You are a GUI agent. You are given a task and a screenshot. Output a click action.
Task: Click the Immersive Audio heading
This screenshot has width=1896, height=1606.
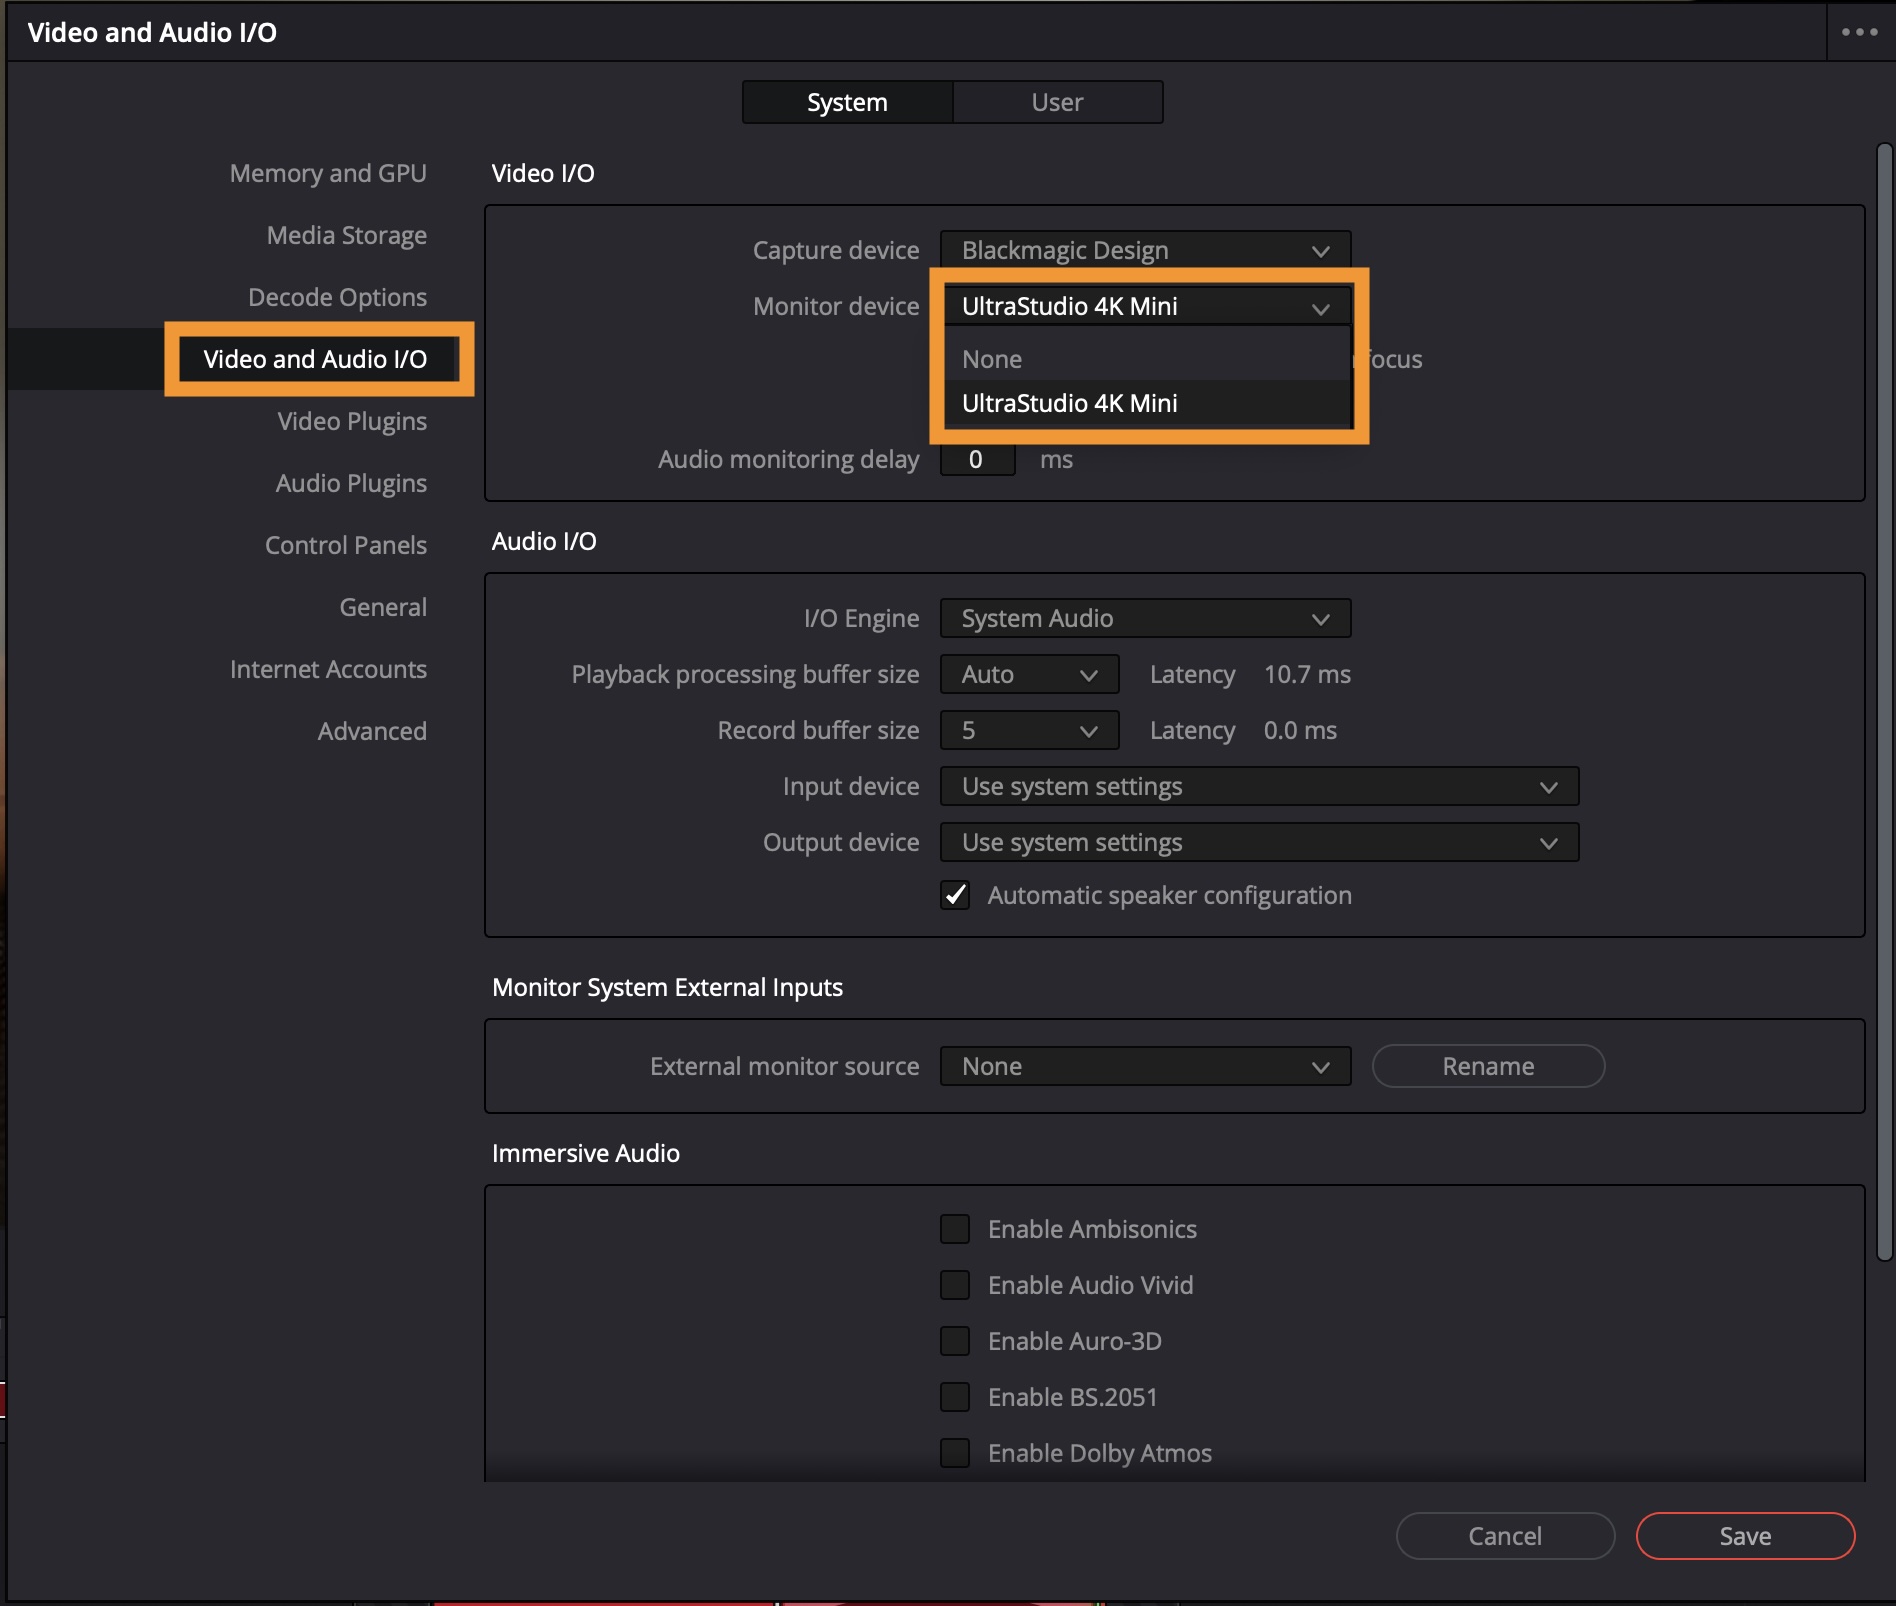tap(586, 1153)
